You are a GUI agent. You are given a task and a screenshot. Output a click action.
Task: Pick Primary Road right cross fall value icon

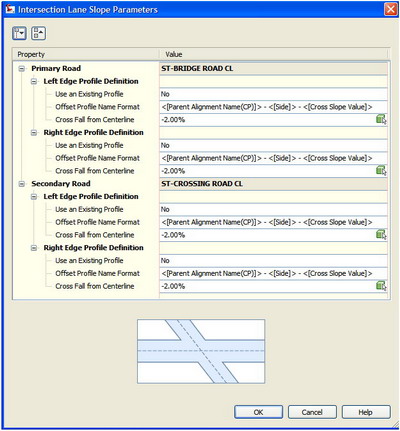381,171
